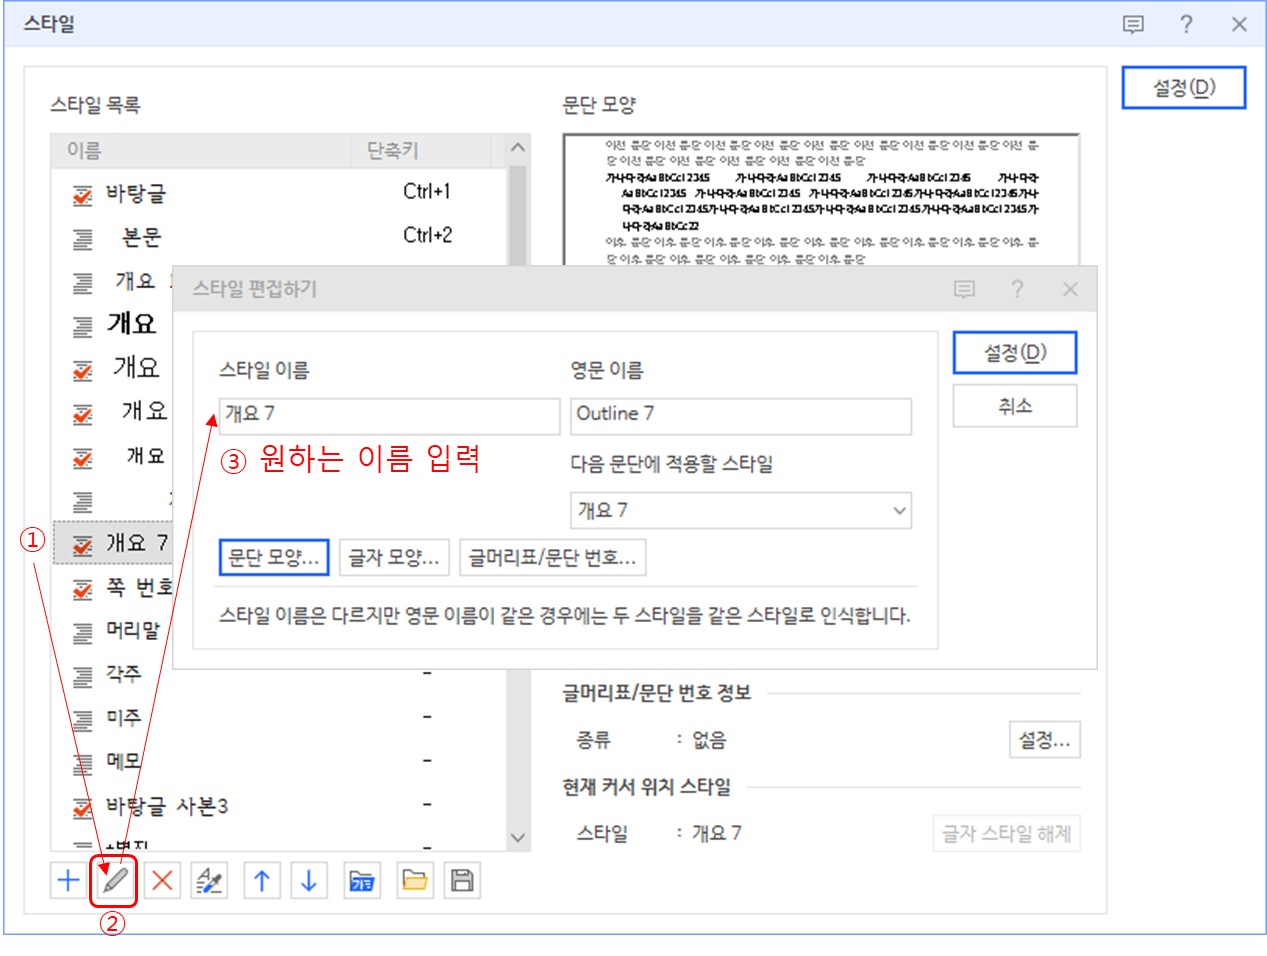
Task: Open the import style yellow folder icon
Action: 413,880
